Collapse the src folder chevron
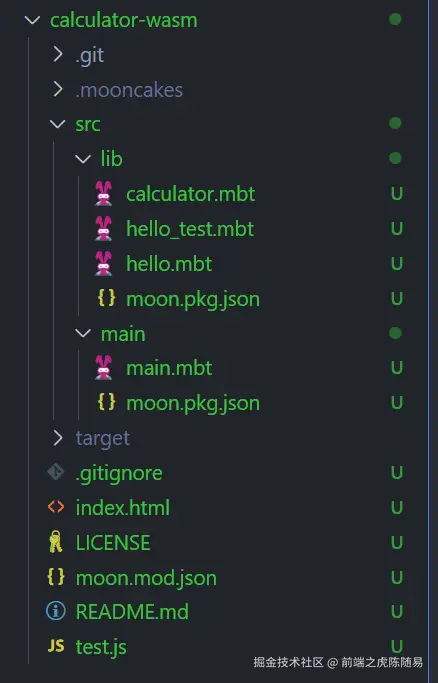 tap(57, 125)
